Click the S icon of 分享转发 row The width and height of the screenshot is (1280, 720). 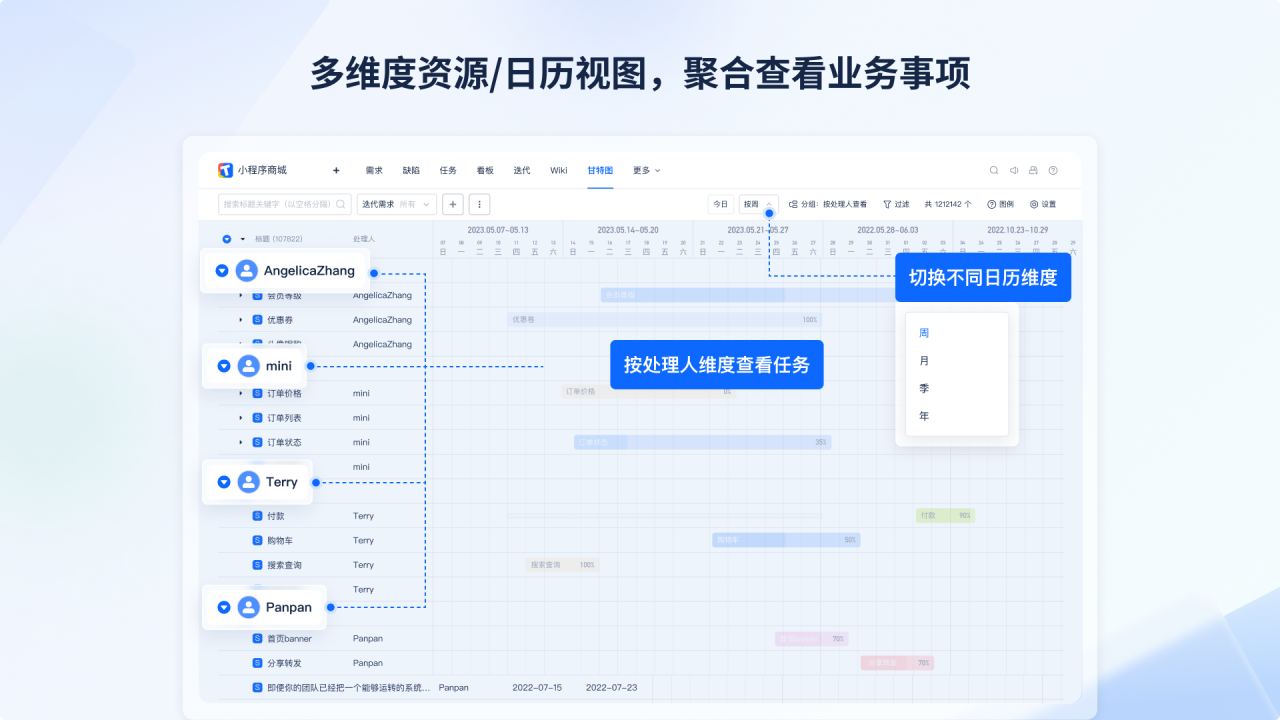click(x=257, y=663)
